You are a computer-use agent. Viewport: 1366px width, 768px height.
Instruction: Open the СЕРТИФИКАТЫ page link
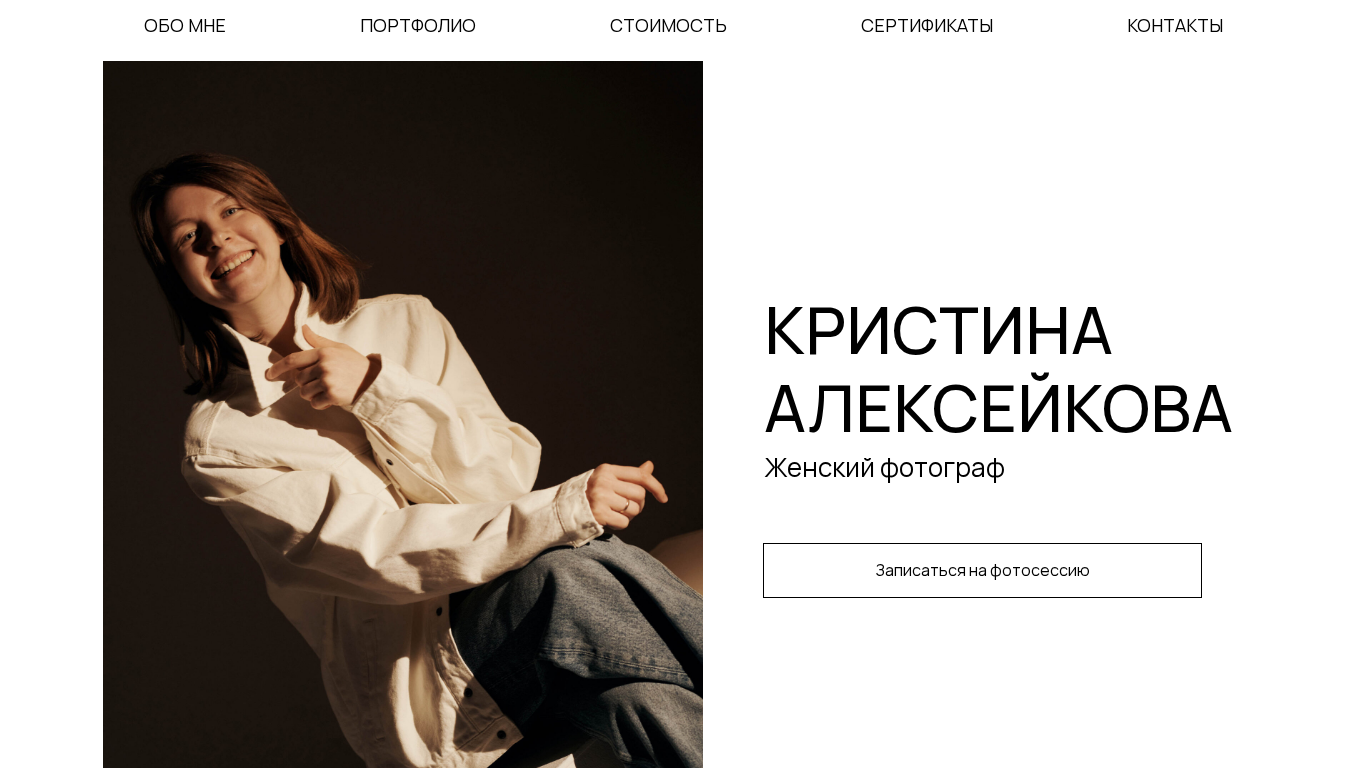click(927, 26)
